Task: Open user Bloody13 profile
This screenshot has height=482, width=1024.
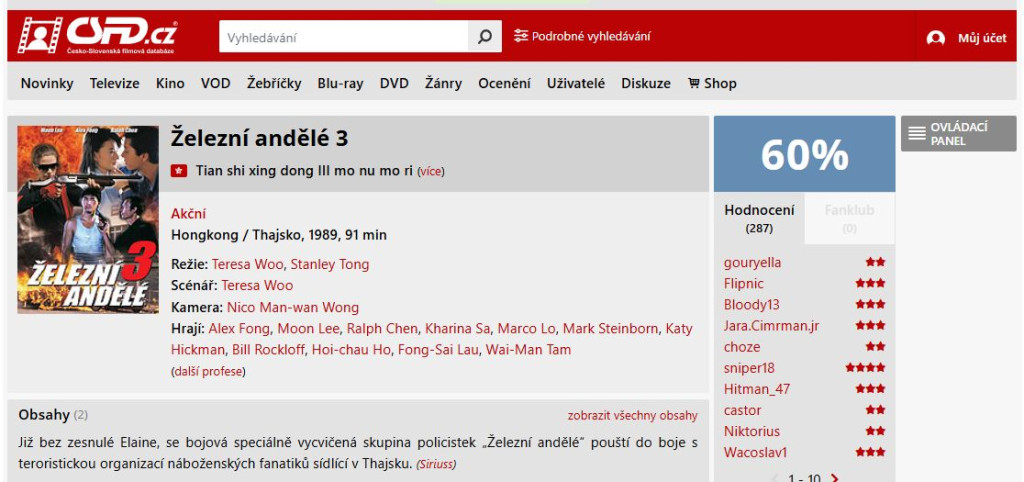Action: 751,304
